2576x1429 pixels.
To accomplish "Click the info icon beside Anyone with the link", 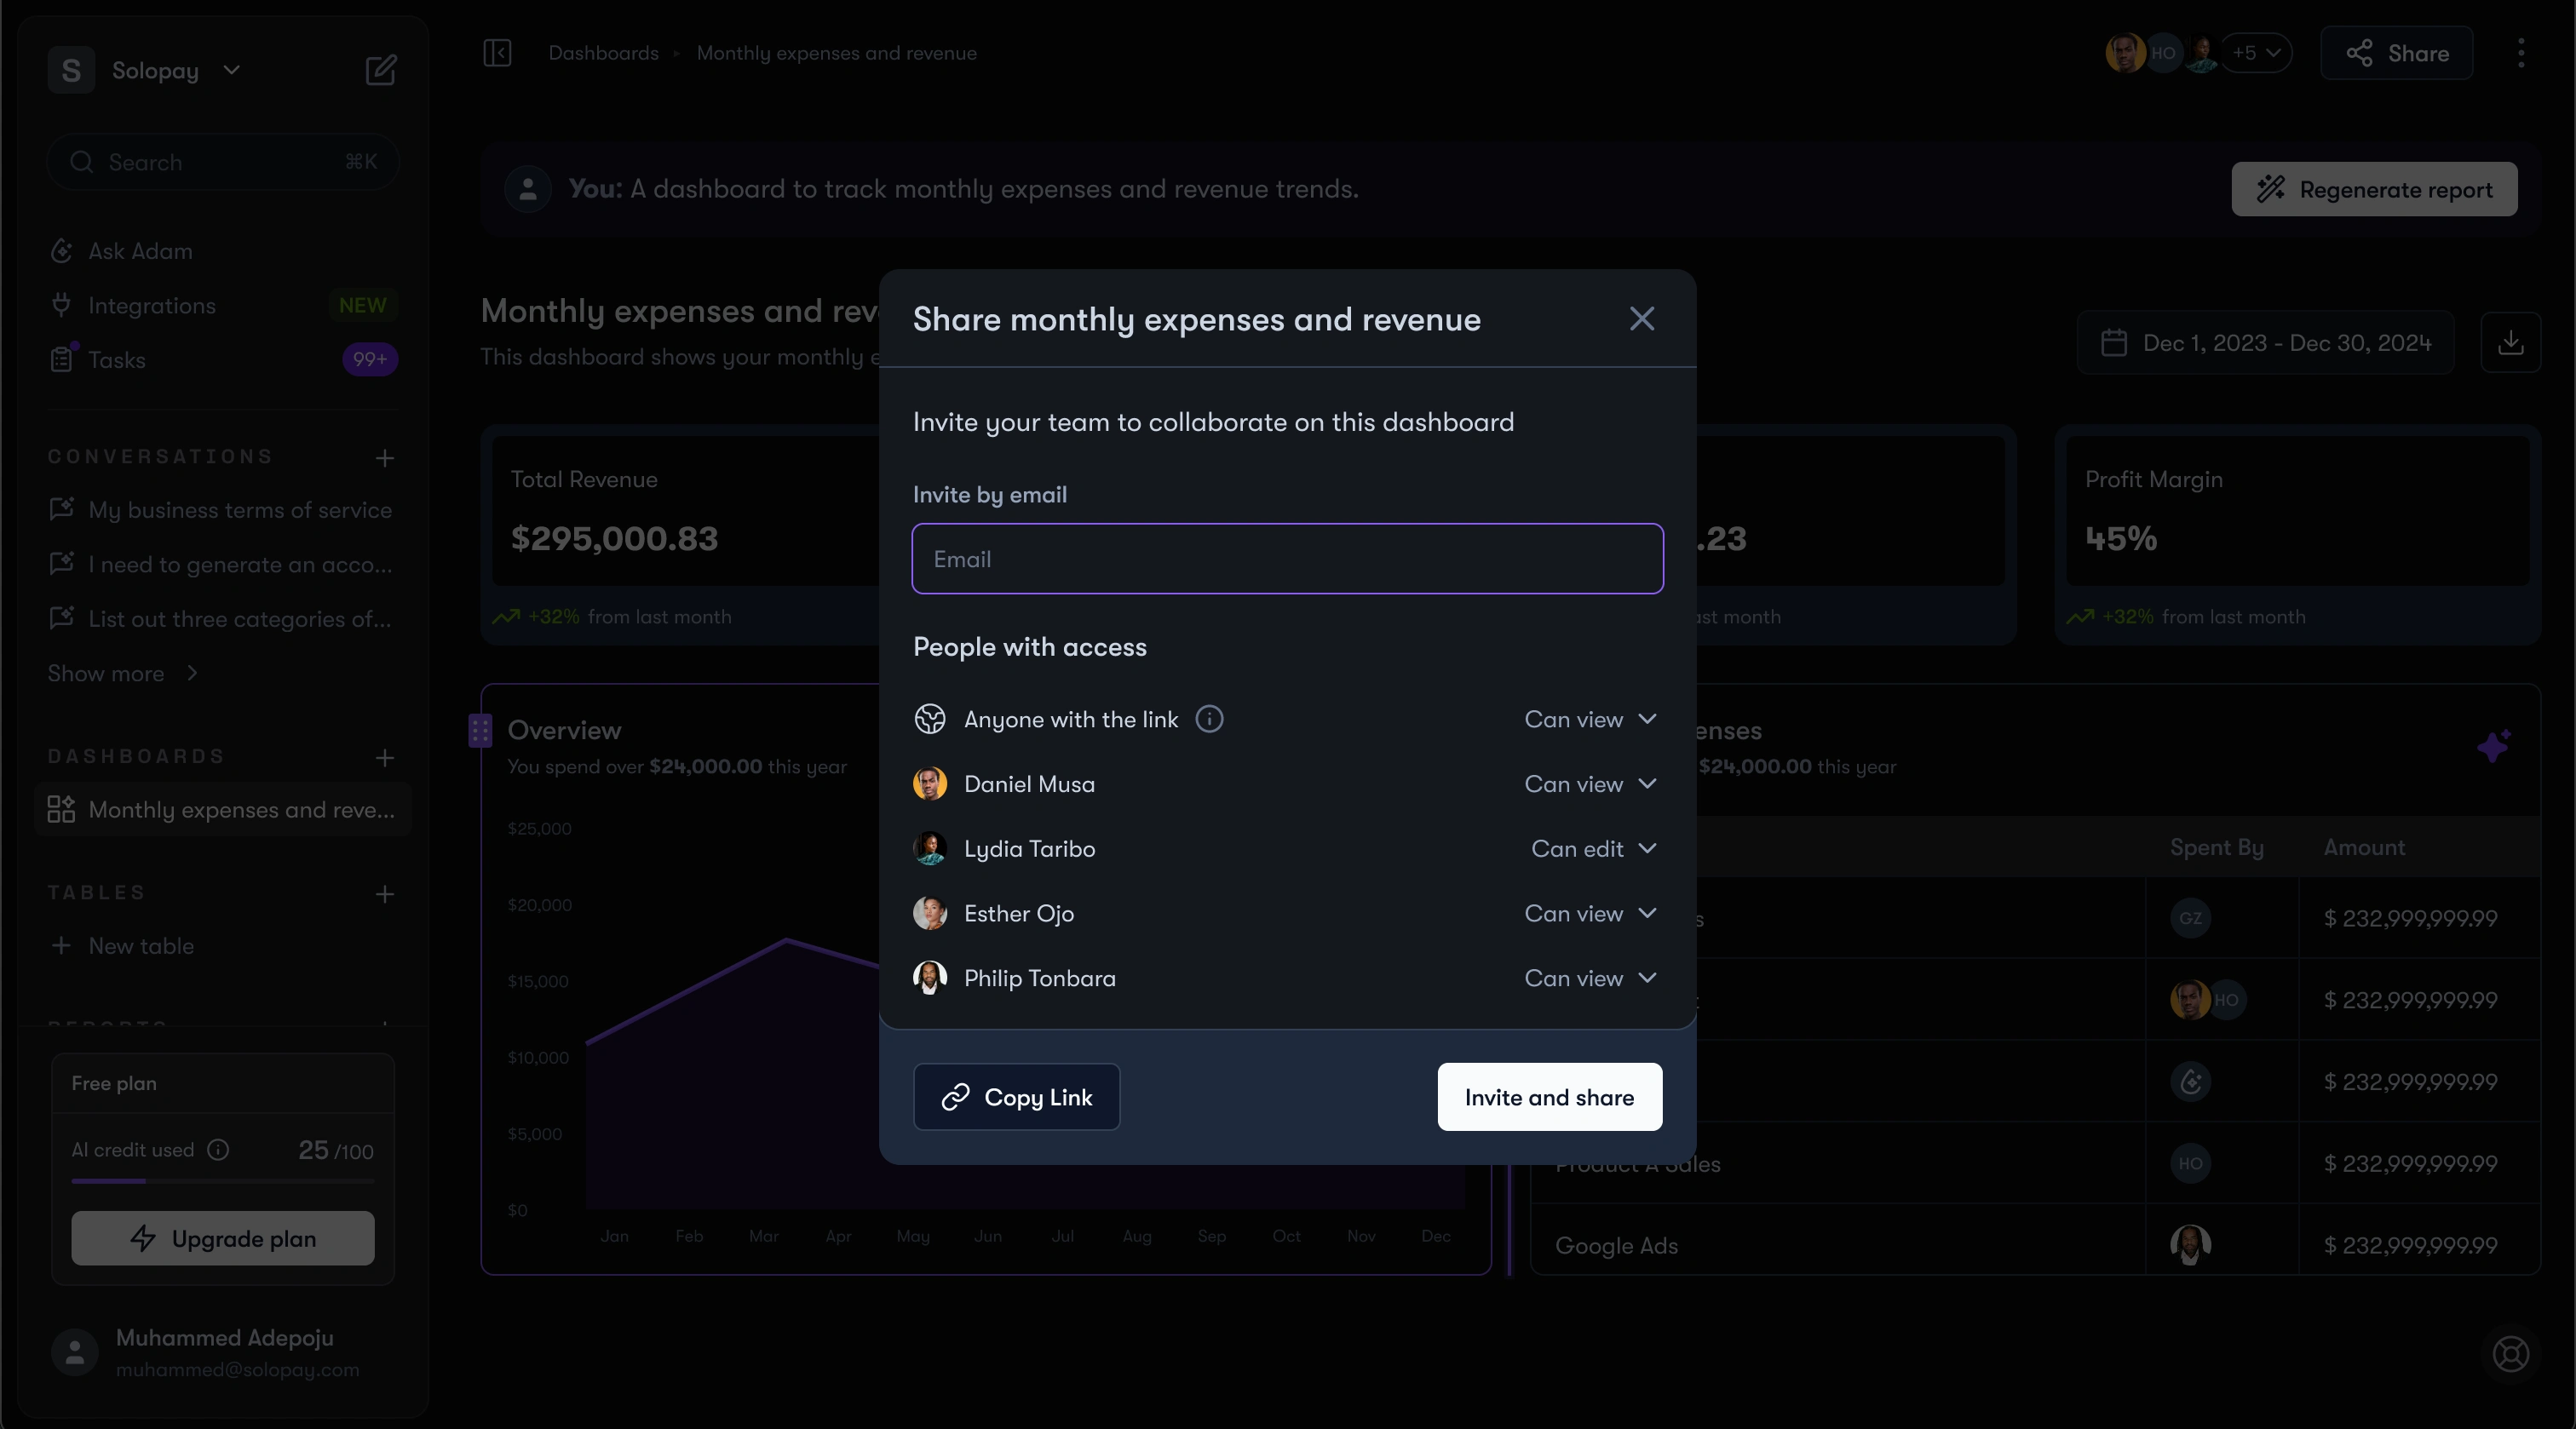I will coord(1209,719).
